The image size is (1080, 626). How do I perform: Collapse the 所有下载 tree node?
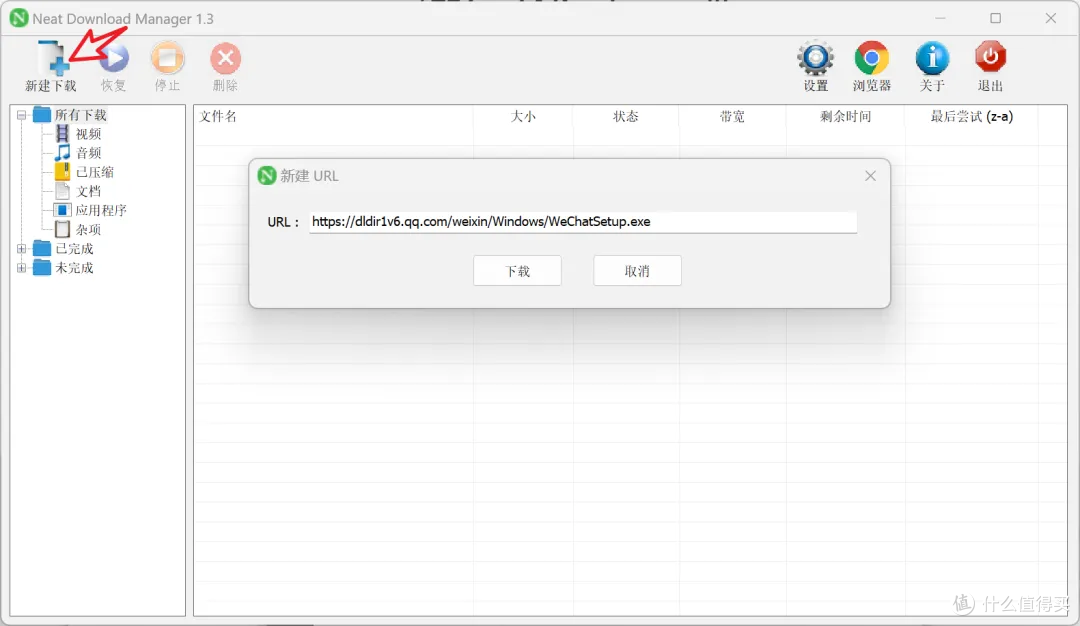coord(22,115)
